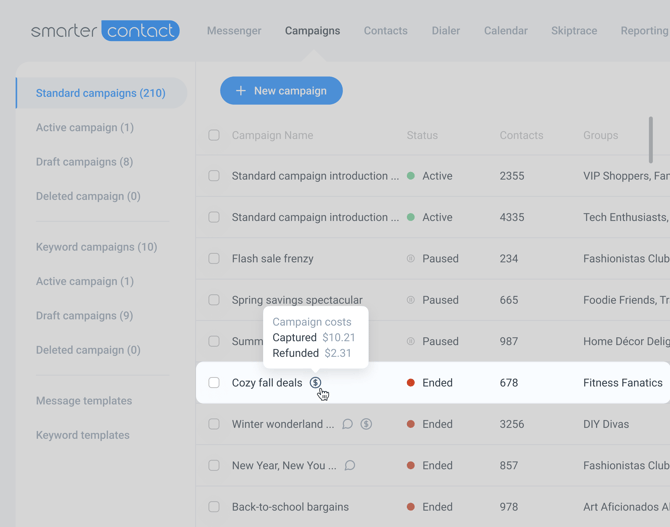The image size is (670, 527).
Task: Select the Spring savings spectacular checkbox
Action: coord(214,300)
